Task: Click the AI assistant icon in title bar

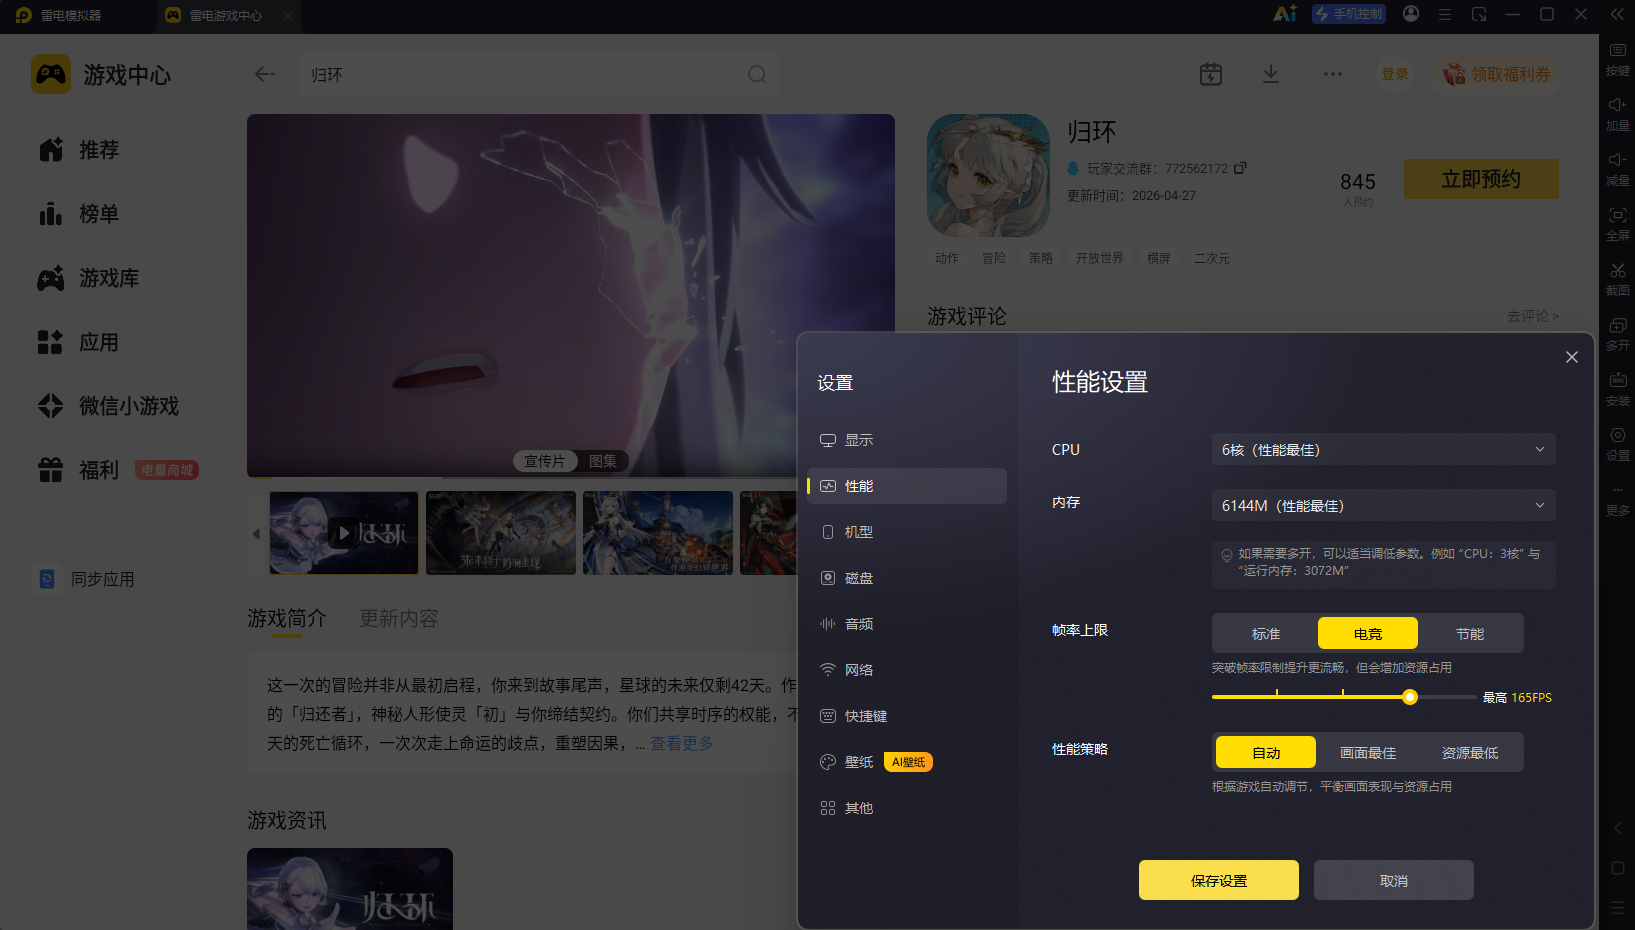Action: (1285, 14)
